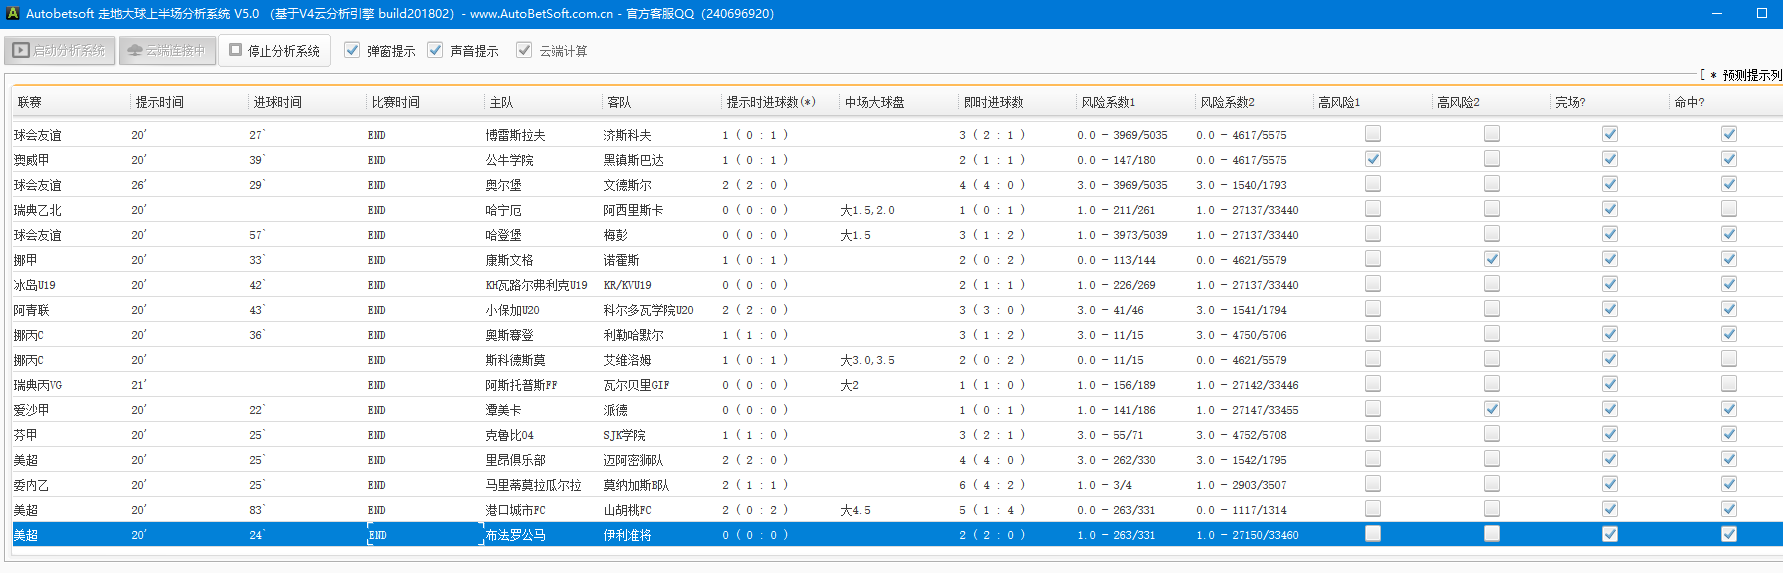Select the 大4.5 cell in 港口城市FC row
This screenshot has width=1783, height=573.
click(855, 510)
